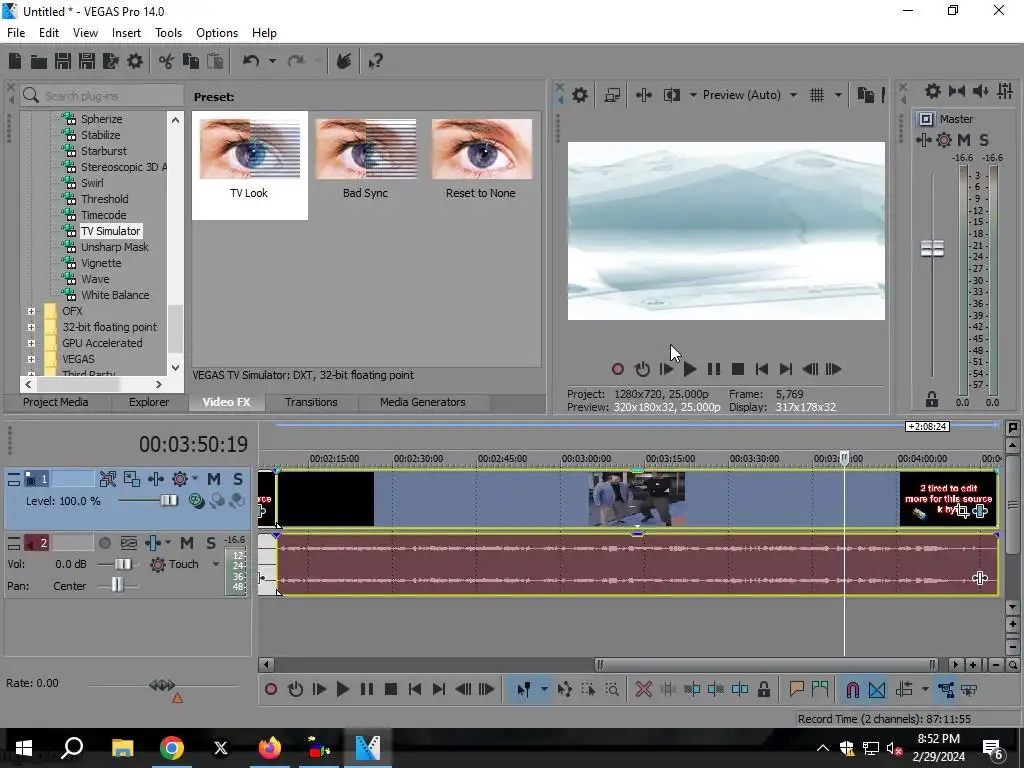Open Track FX on video track 1
The height and width of the screenshot is (768, 1024).
[155, 479]
